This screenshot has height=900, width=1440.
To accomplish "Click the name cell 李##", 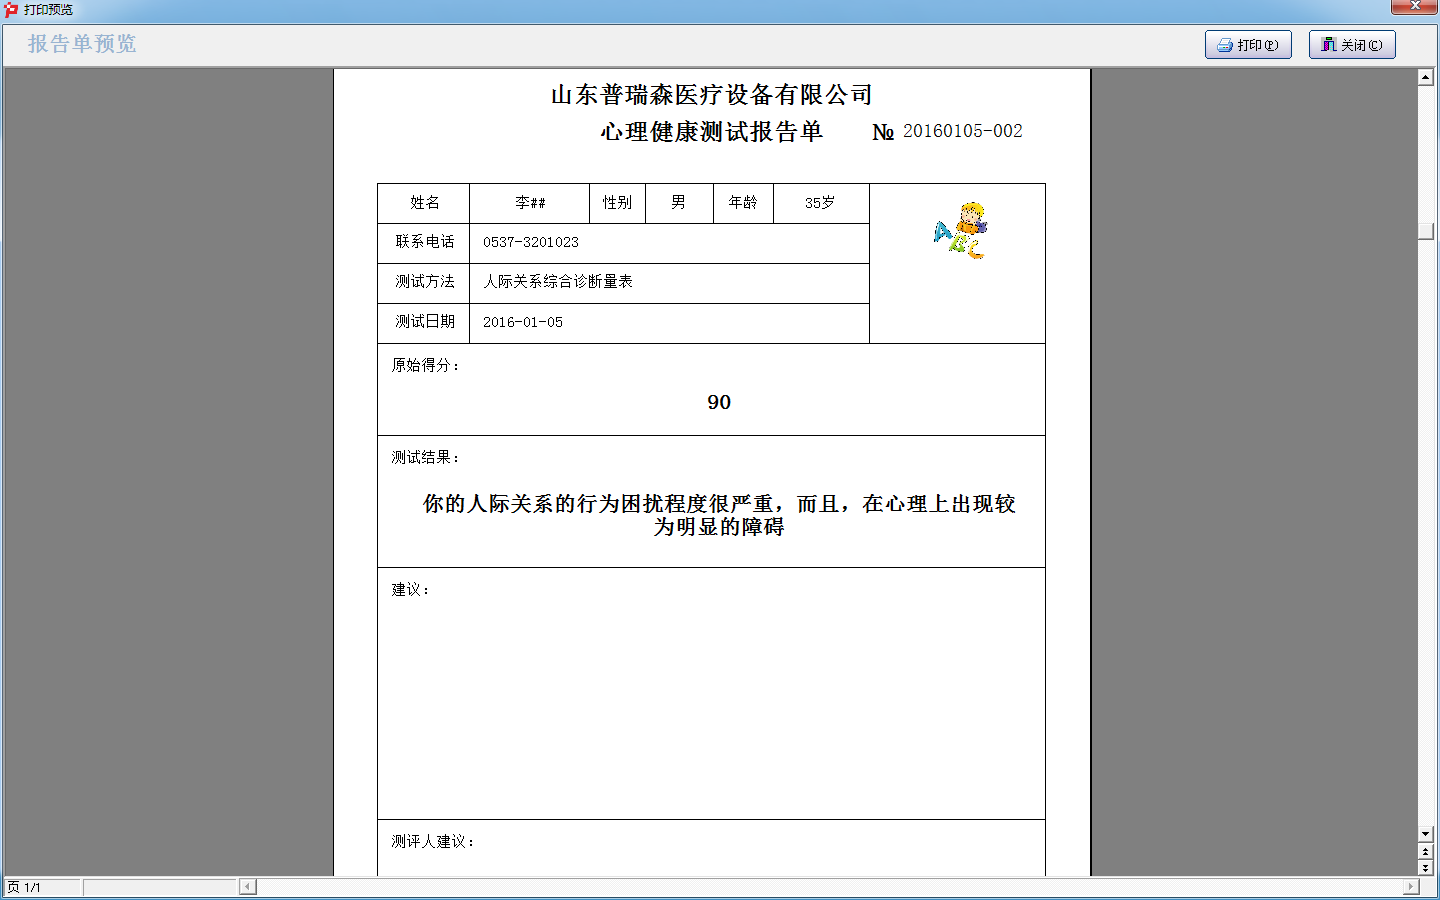I will pos(530,203).
